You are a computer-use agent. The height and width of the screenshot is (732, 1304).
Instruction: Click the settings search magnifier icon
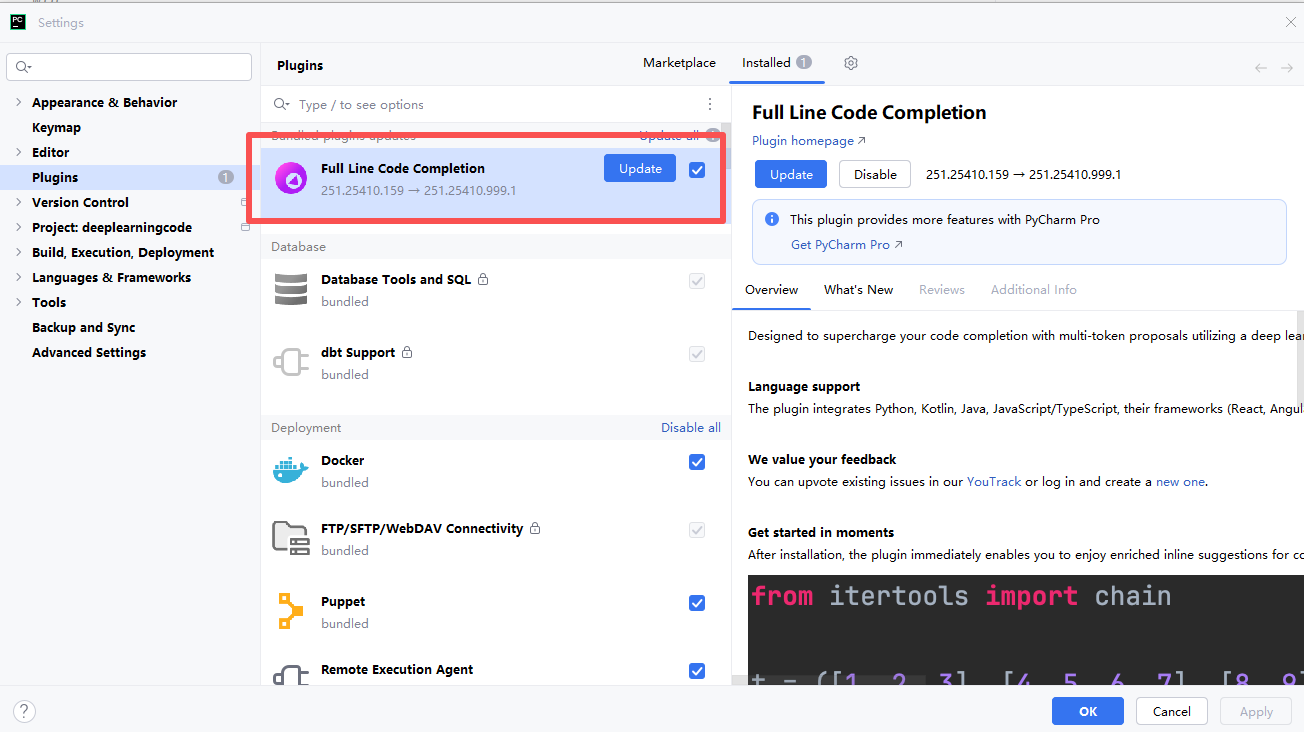tap(23, 67)
